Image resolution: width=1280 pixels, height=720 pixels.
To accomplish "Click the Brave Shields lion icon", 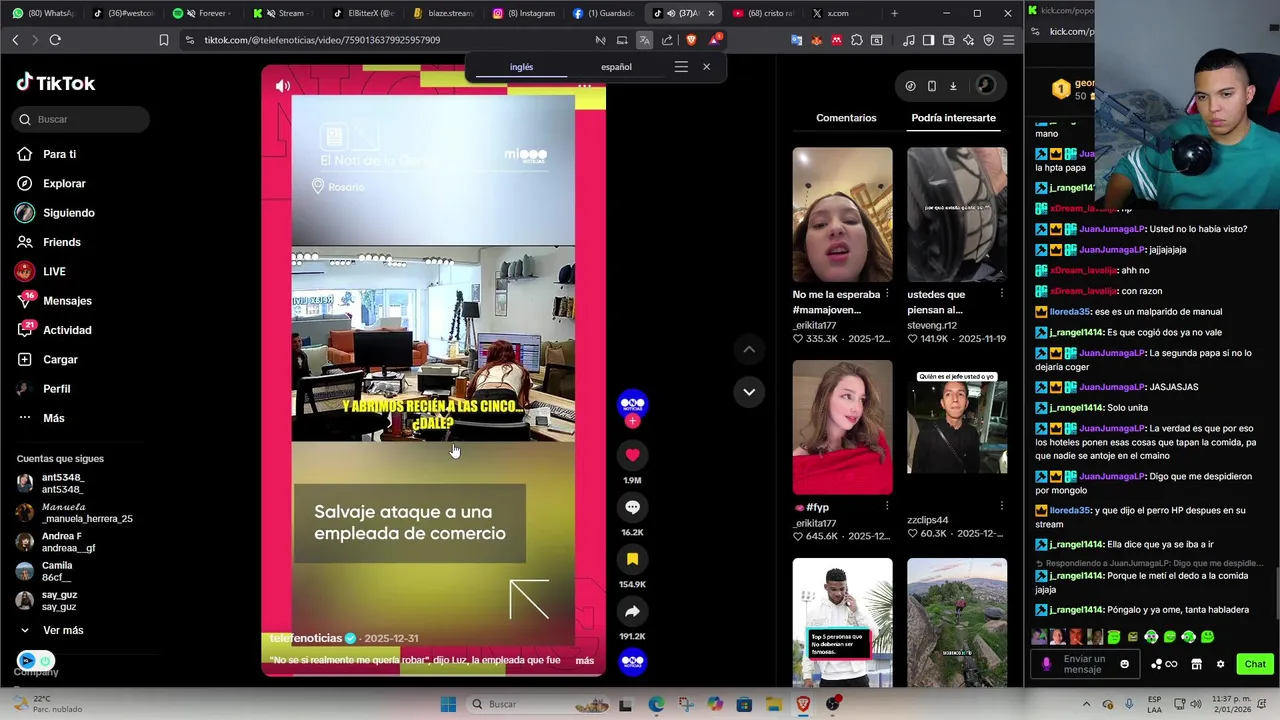I will (690, 40).
